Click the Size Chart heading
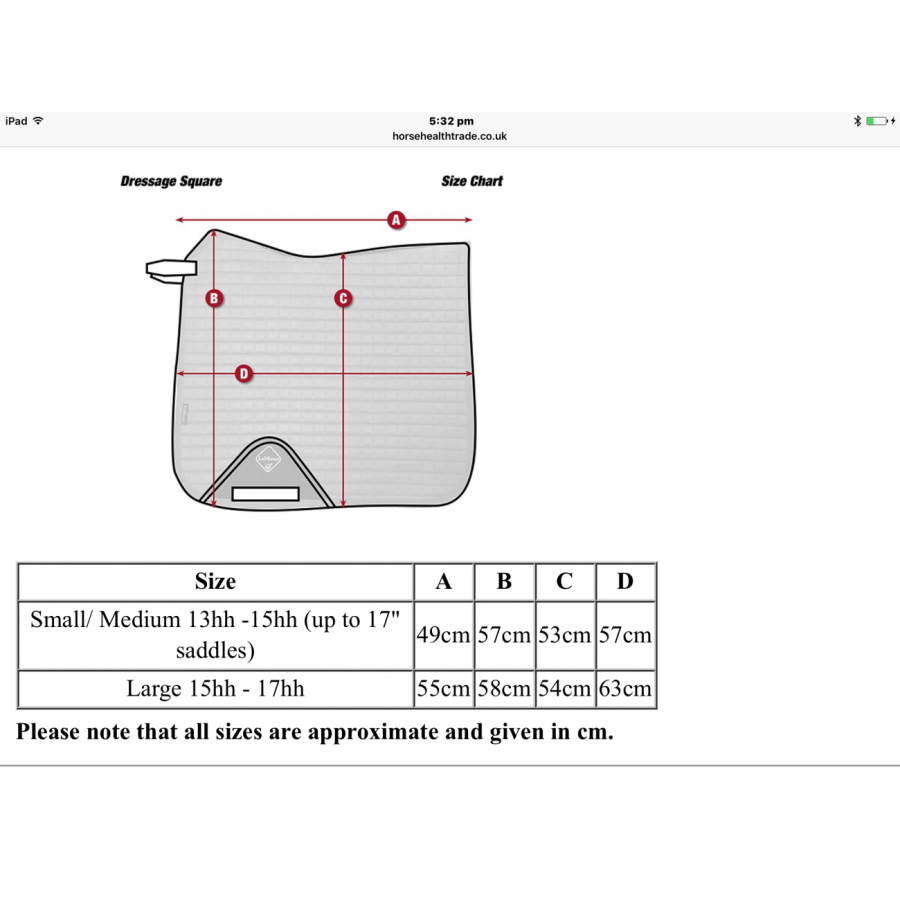 [472, 181]
